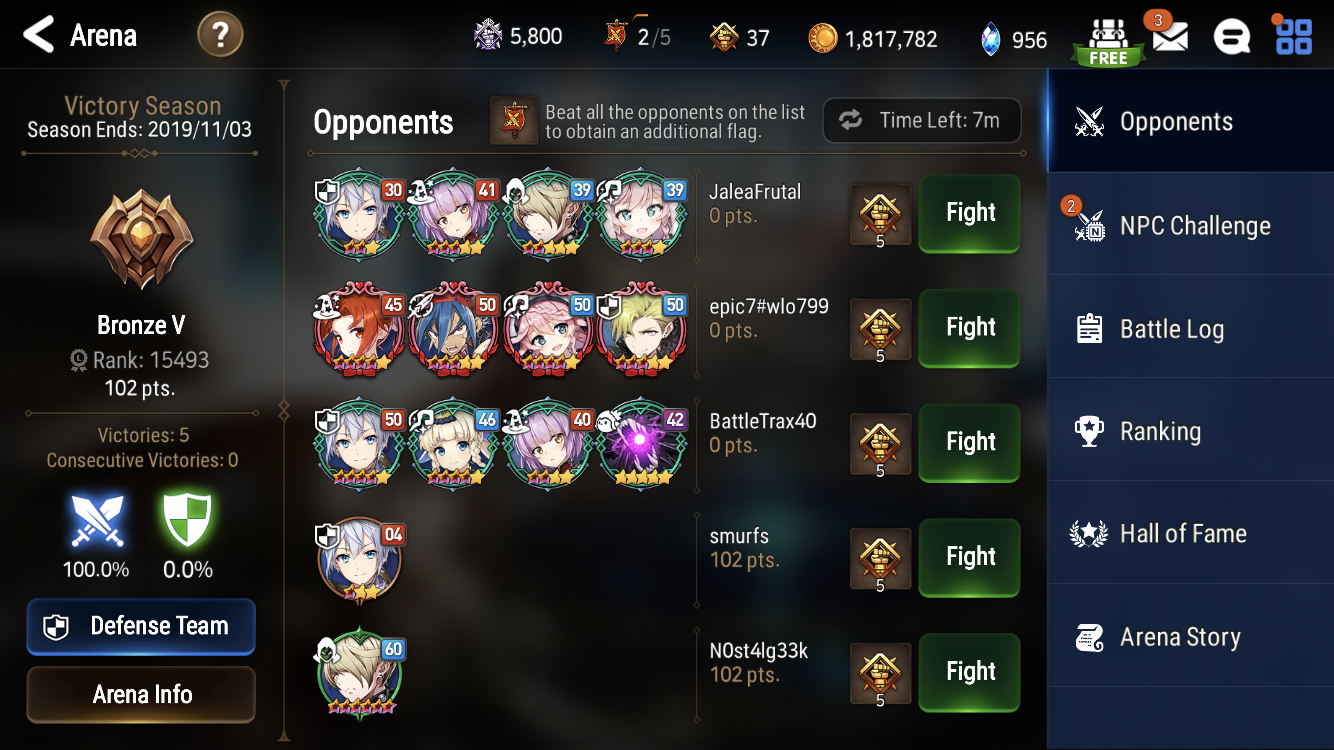Refresh opponents list with Time Left button
The height and width of the screenshot is (750, 1334).
pyautogui.click(x=922, y=121)
